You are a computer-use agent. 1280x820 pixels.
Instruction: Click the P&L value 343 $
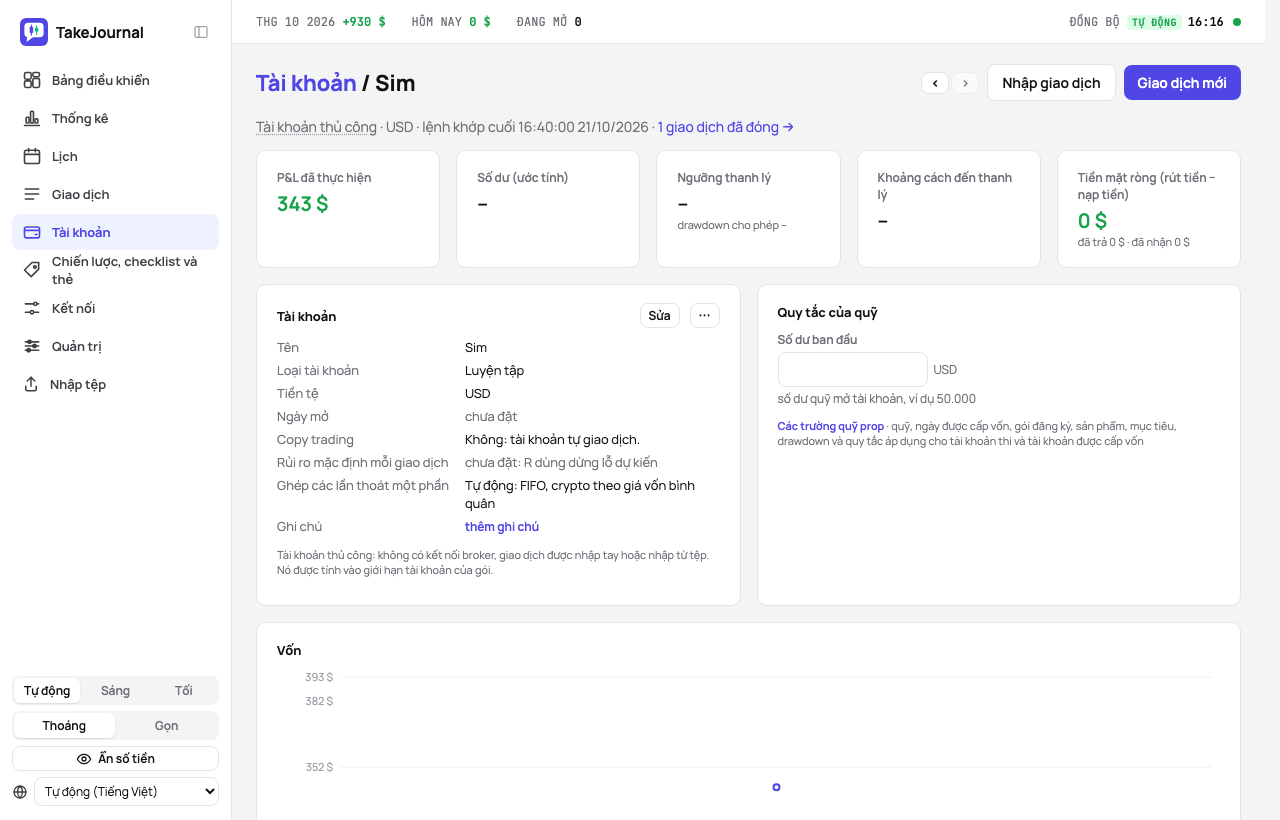pos(303,204)
